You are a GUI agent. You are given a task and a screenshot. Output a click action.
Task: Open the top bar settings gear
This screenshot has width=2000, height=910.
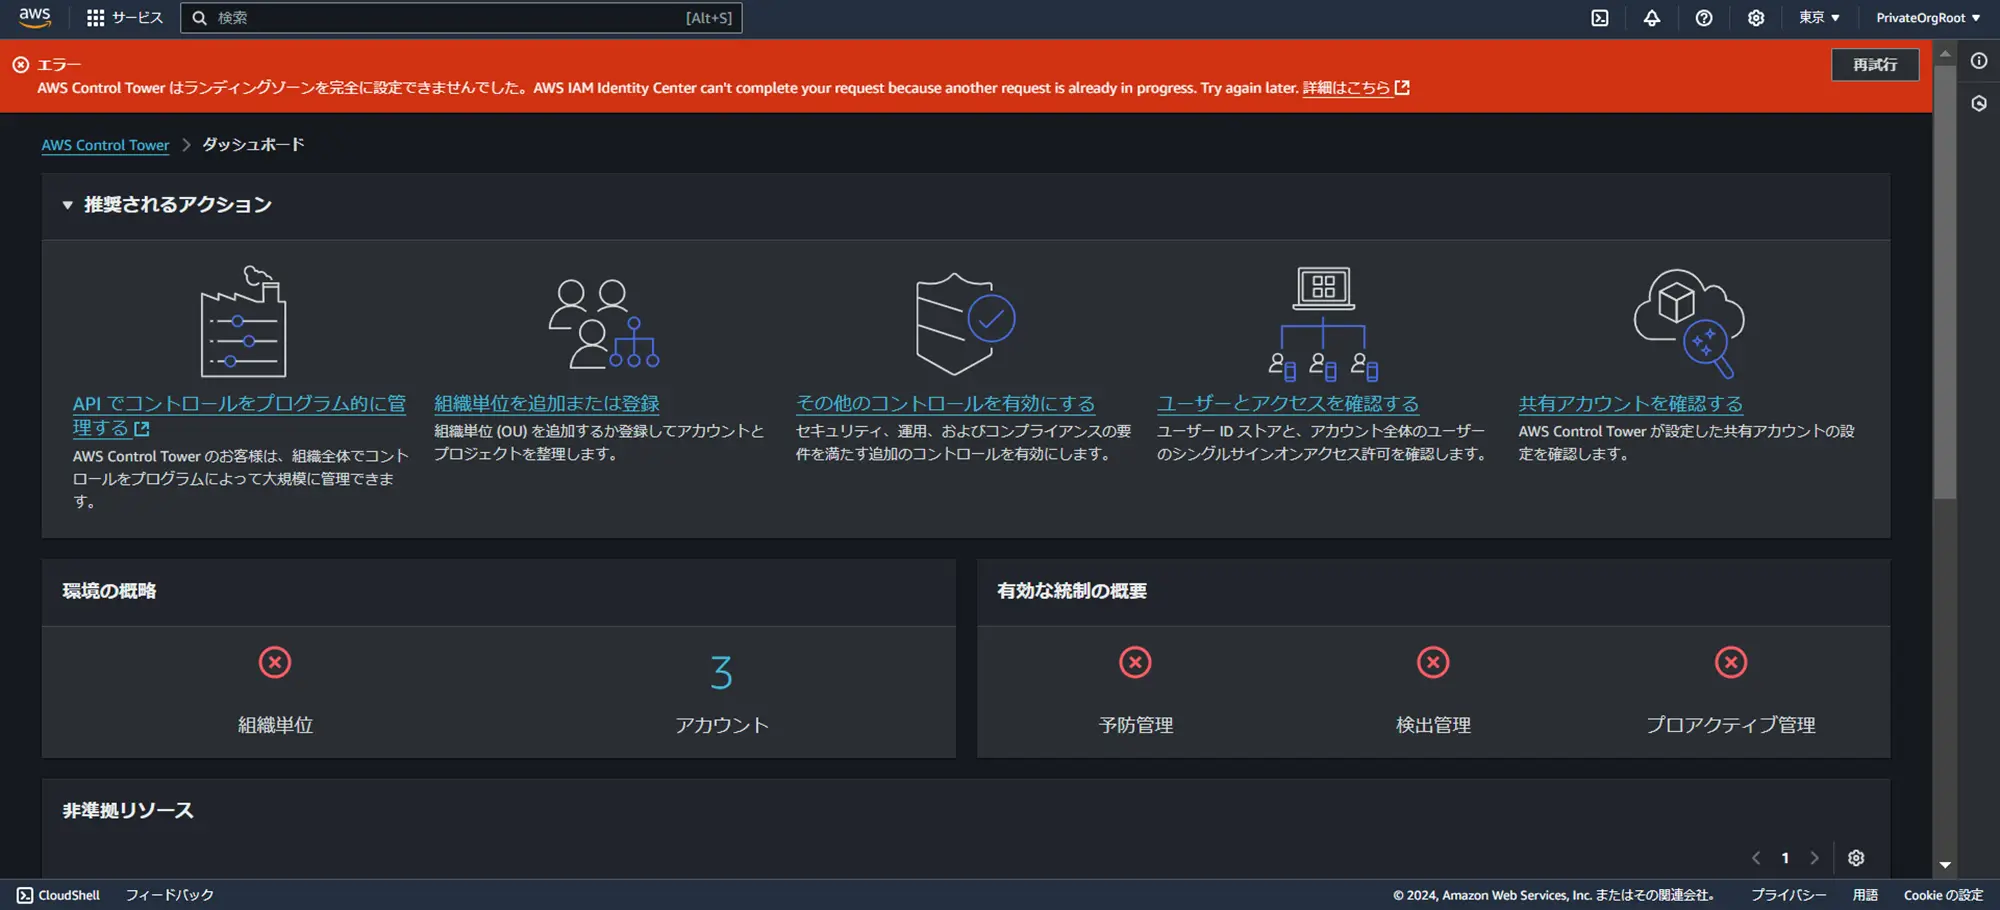[1756, 18]
